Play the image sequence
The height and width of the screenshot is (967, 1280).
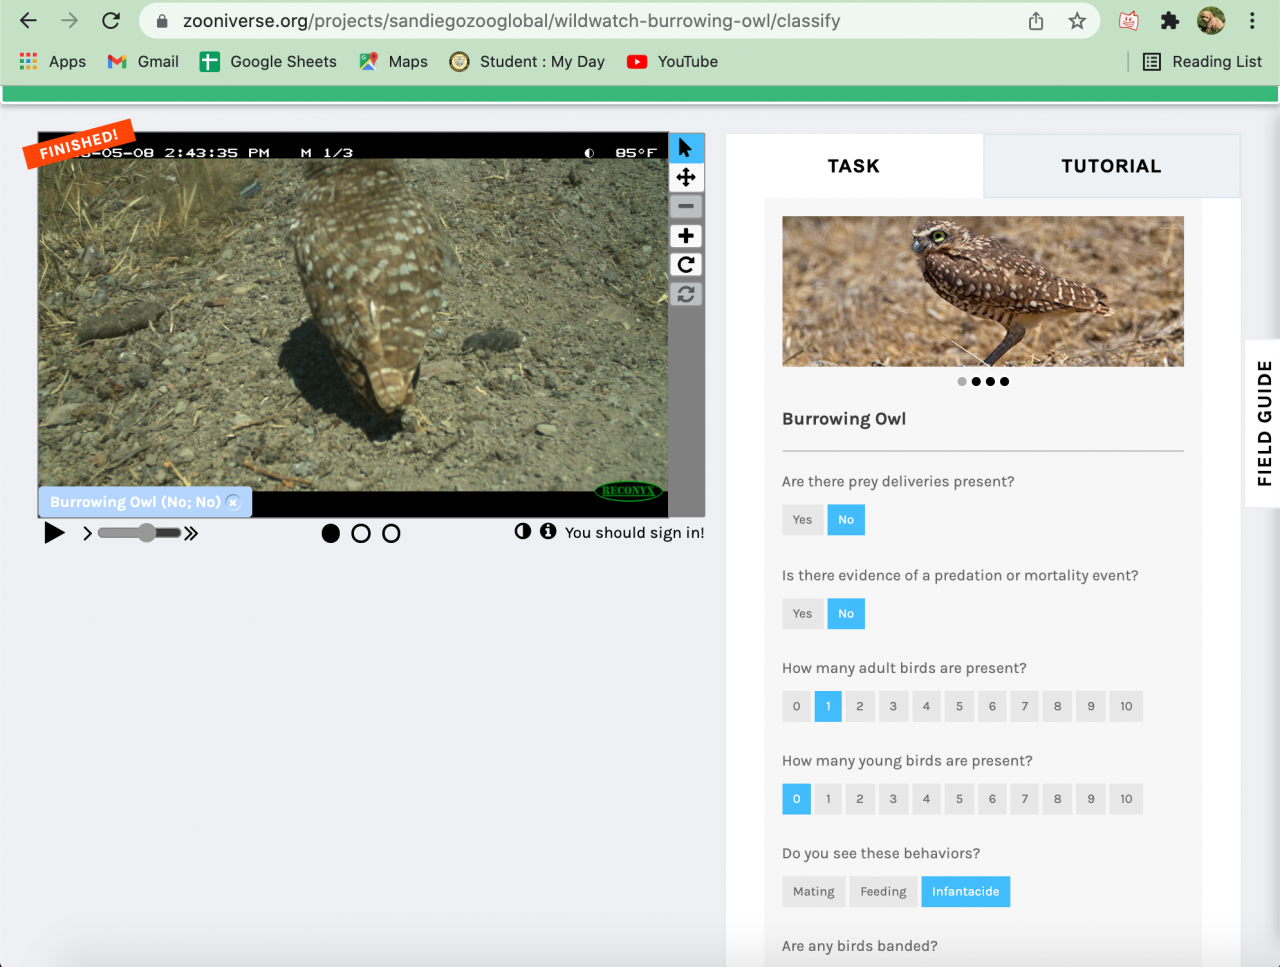tap(55, 533)
